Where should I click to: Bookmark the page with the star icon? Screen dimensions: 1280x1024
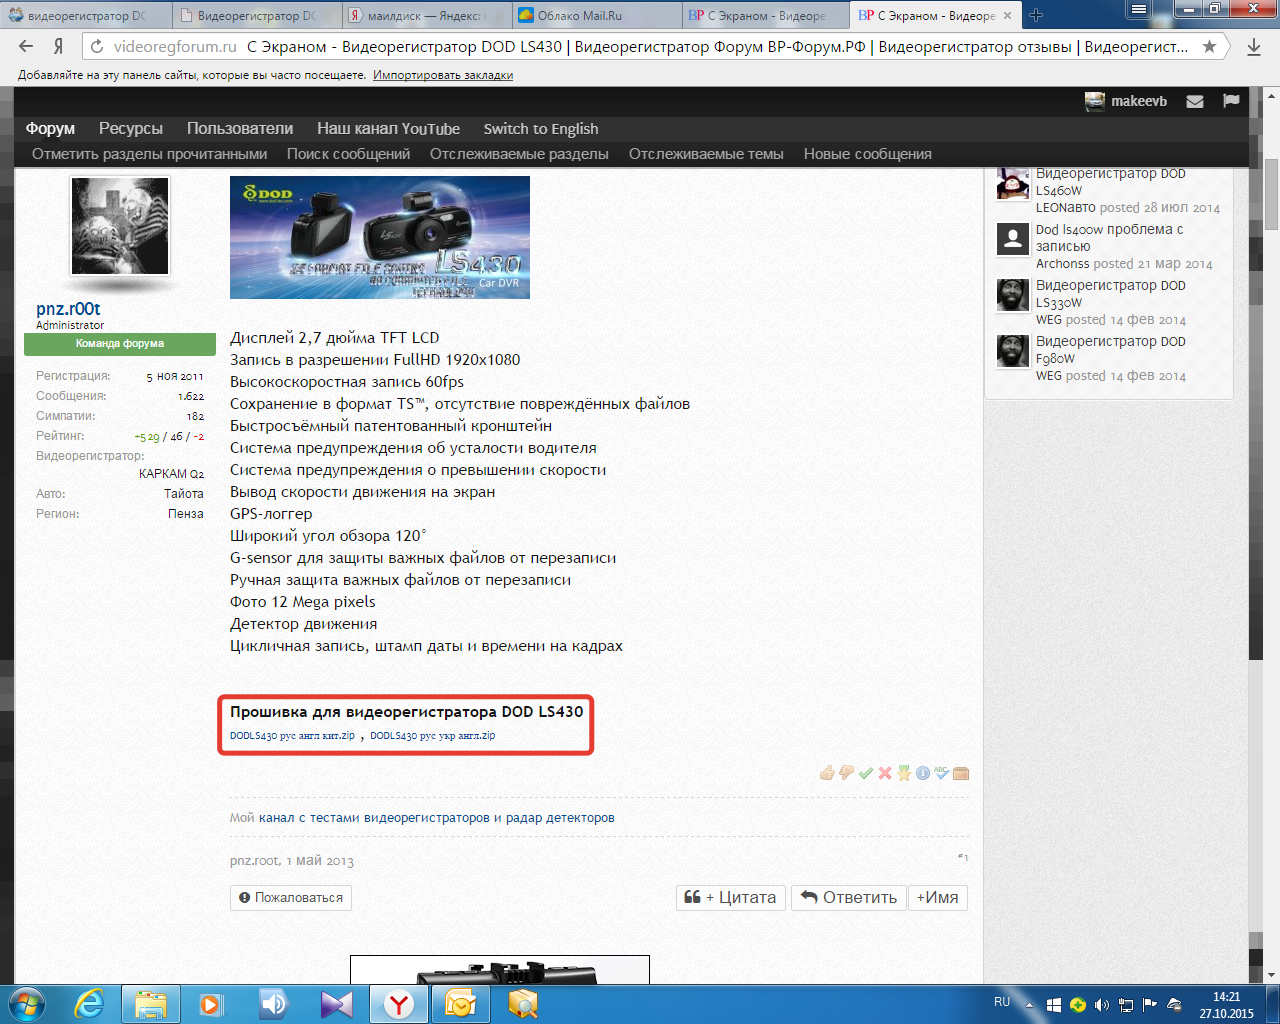point(1209,46)
